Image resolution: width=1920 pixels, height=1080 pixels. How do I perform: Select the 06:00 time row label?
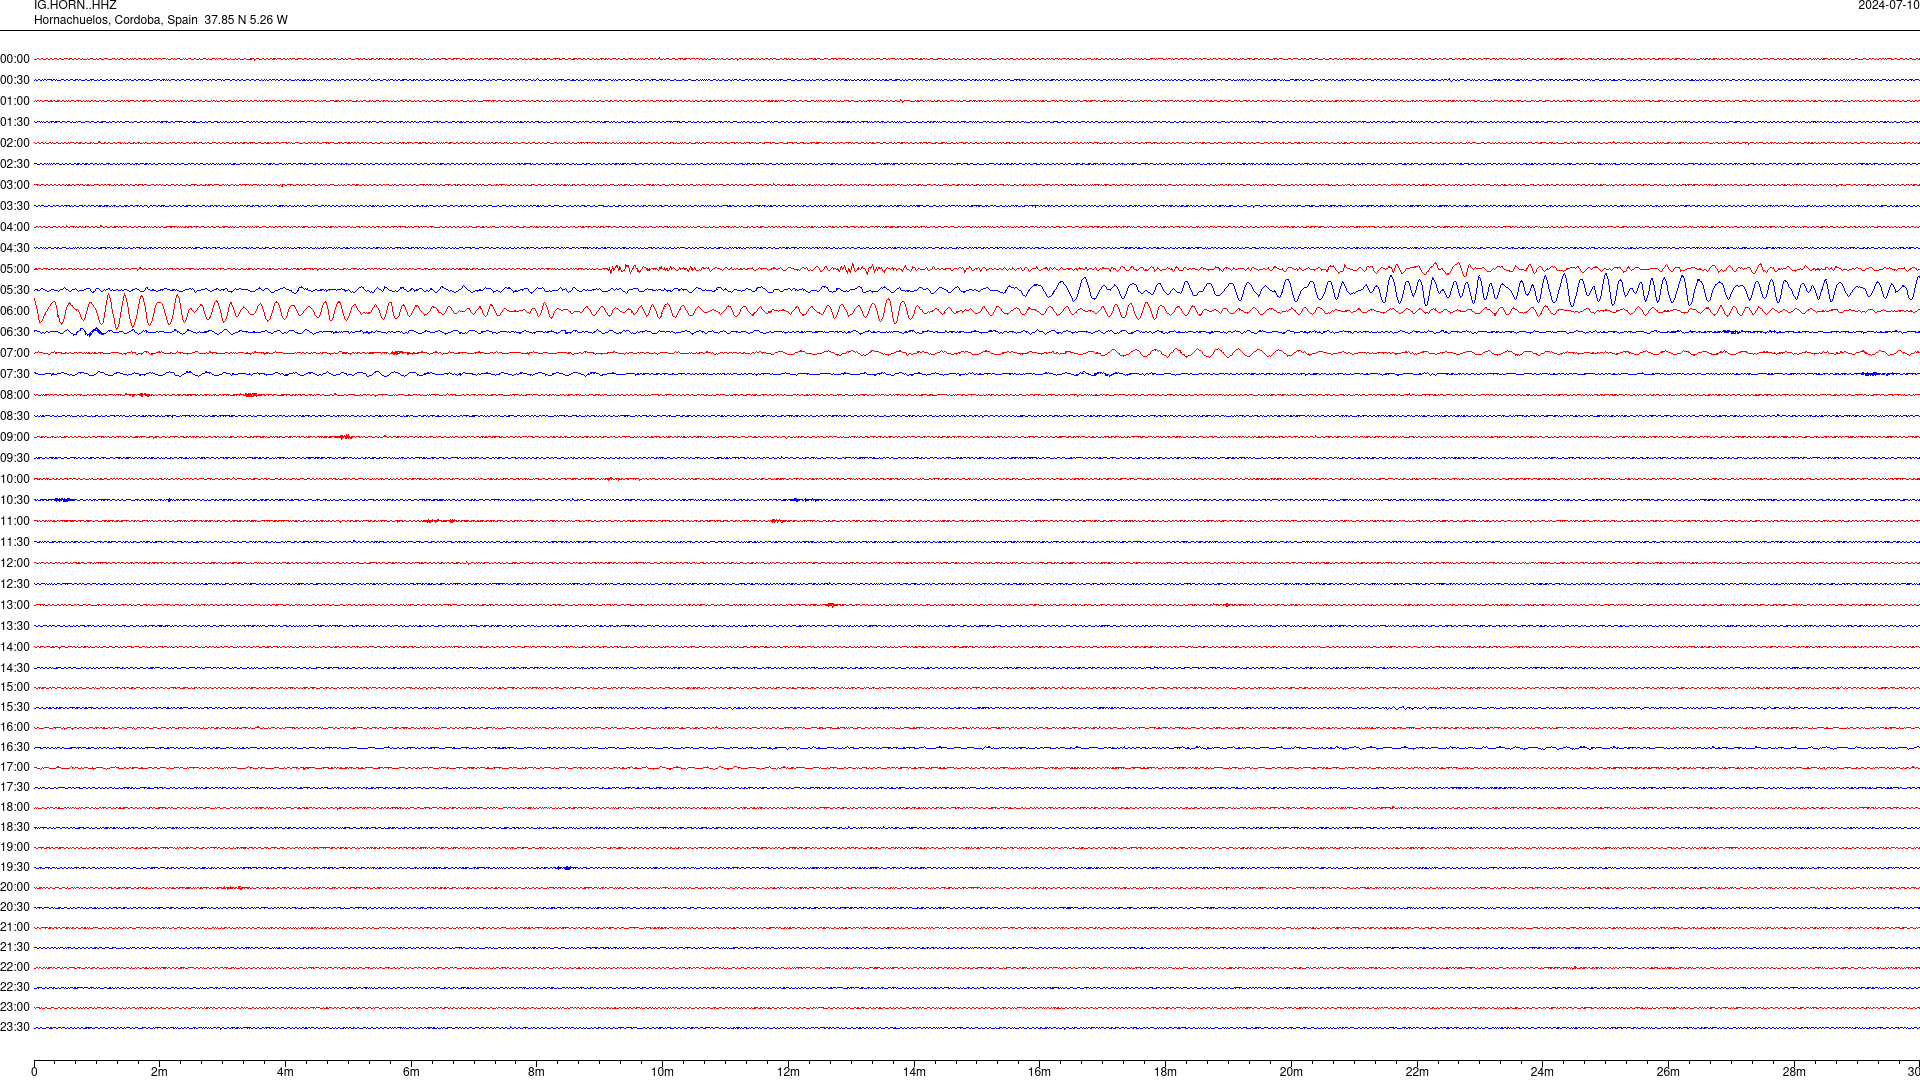tap(15, 311)
